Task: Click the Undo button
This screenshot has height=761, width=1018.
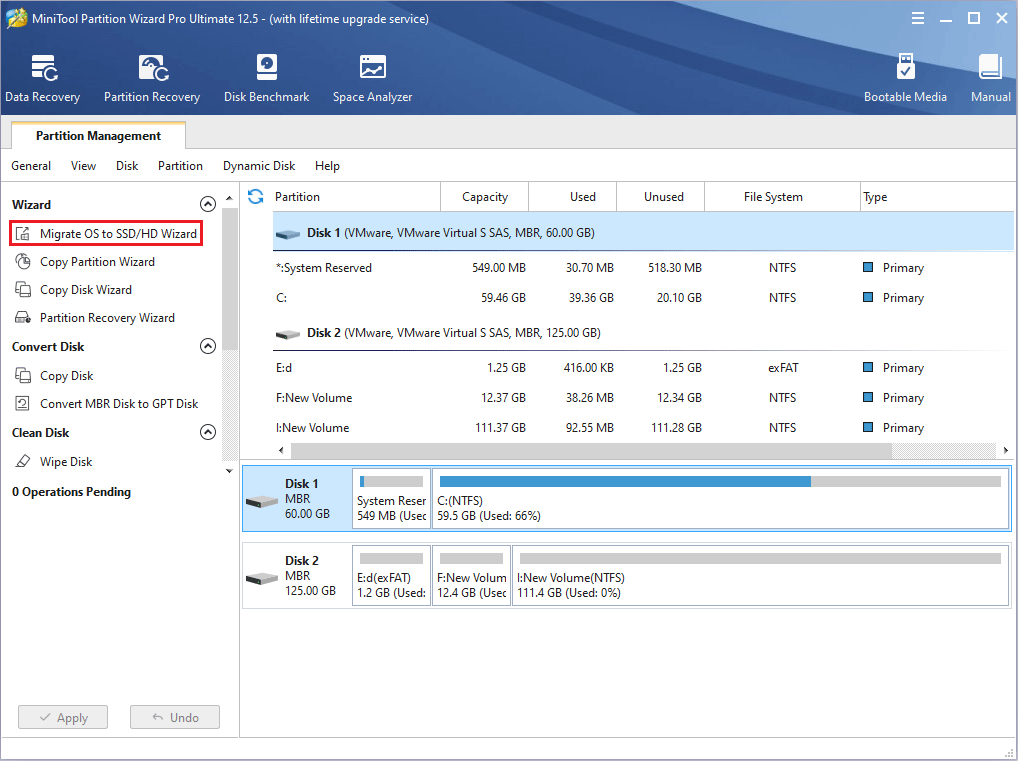Action: point(175,717)
